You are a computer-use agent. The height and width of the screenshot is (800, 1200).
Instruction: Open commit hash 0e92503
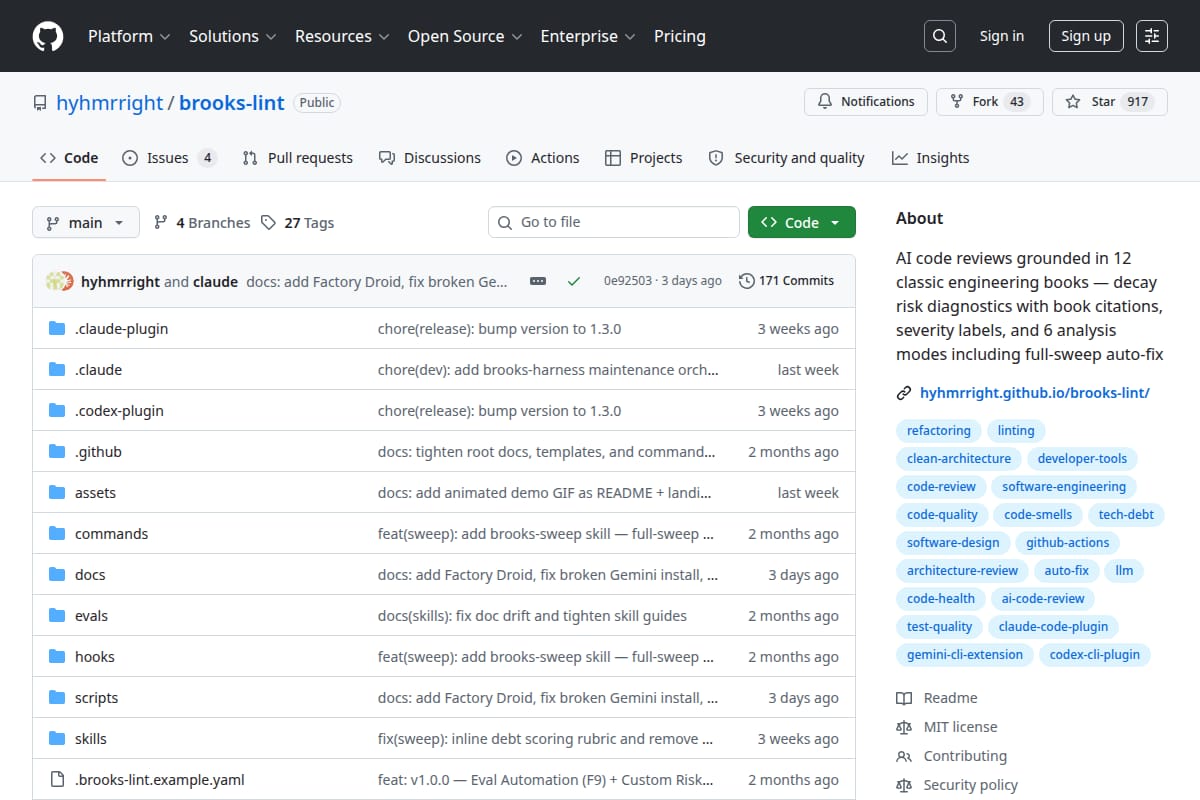[x=627, y=281]
